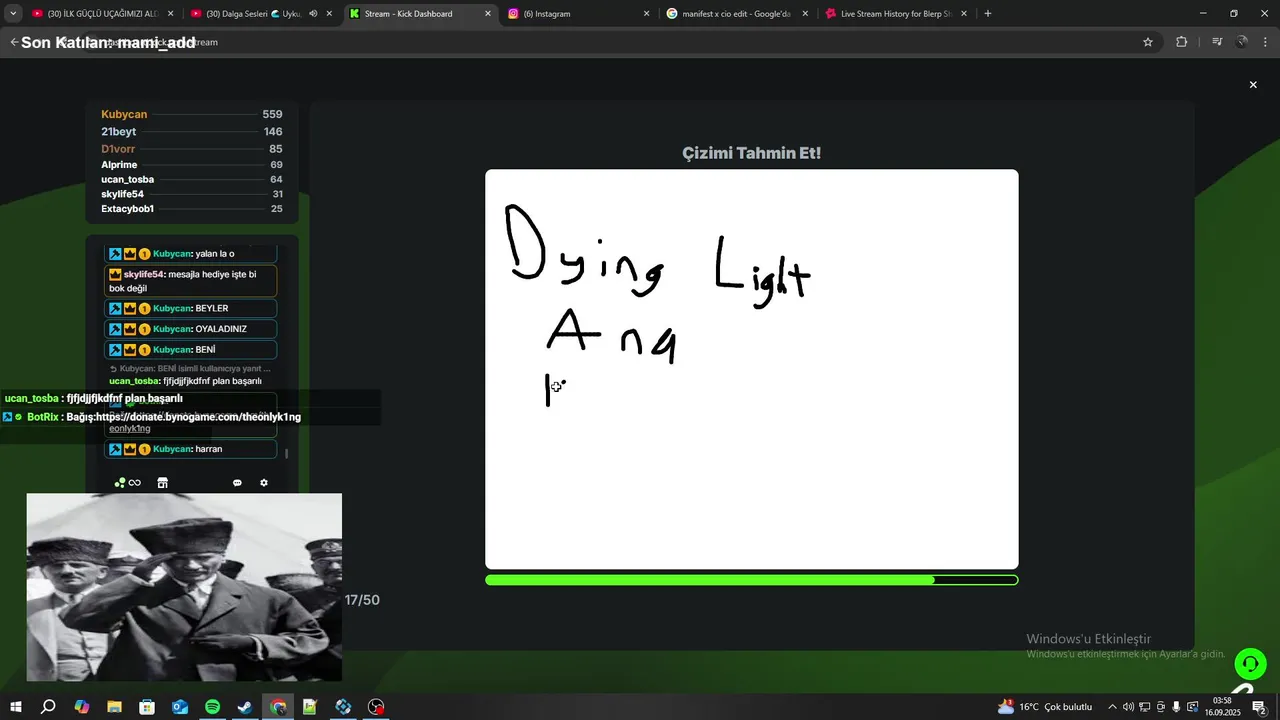Open the browser extensions puzzle icon
The width and height of the screenshot is (1280, 720).
(x=1182, y=42)
